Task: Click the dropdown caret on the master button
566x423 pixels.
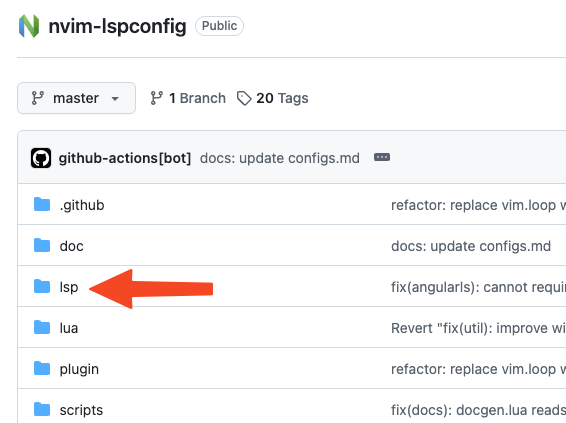Action: [x=115, y=99]
